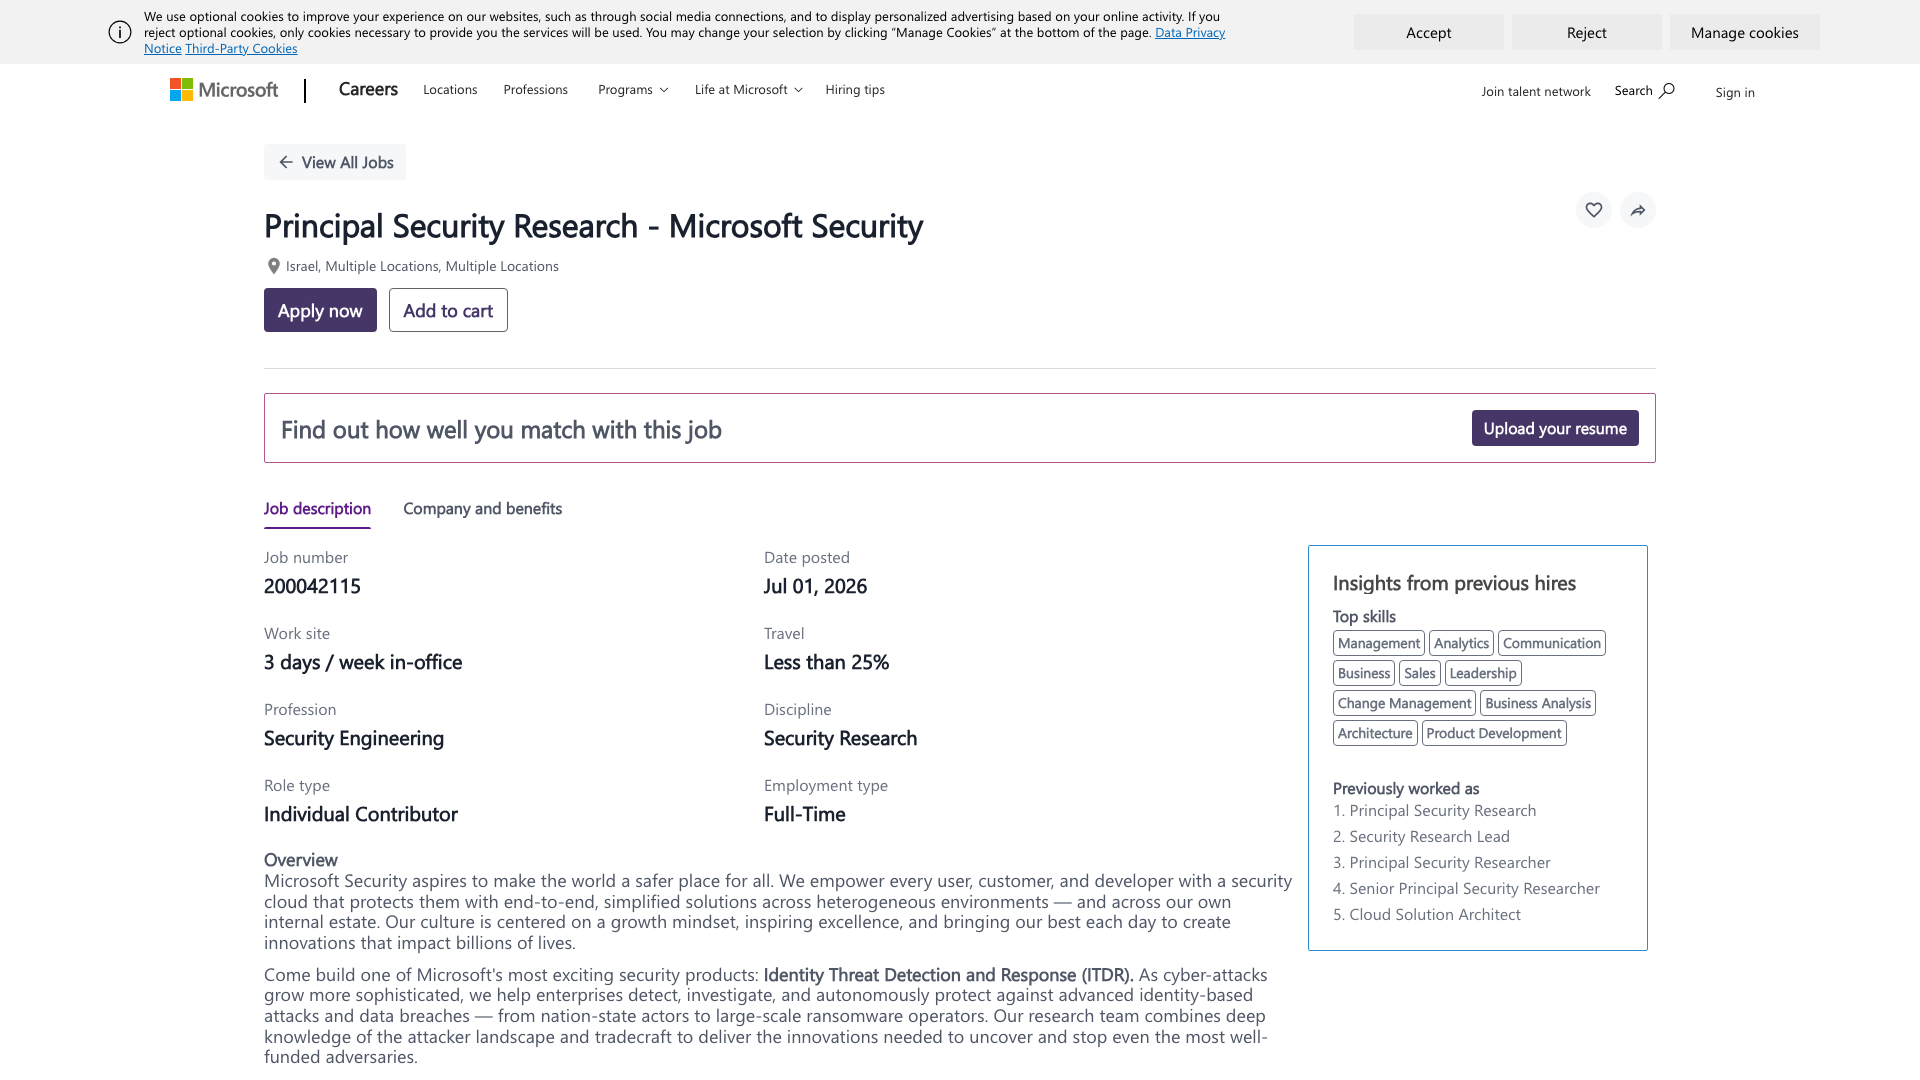This screenshot has height=1080, width=1920.
Task: Select the Business Analysis skill tag
Action: (1538, 703)
